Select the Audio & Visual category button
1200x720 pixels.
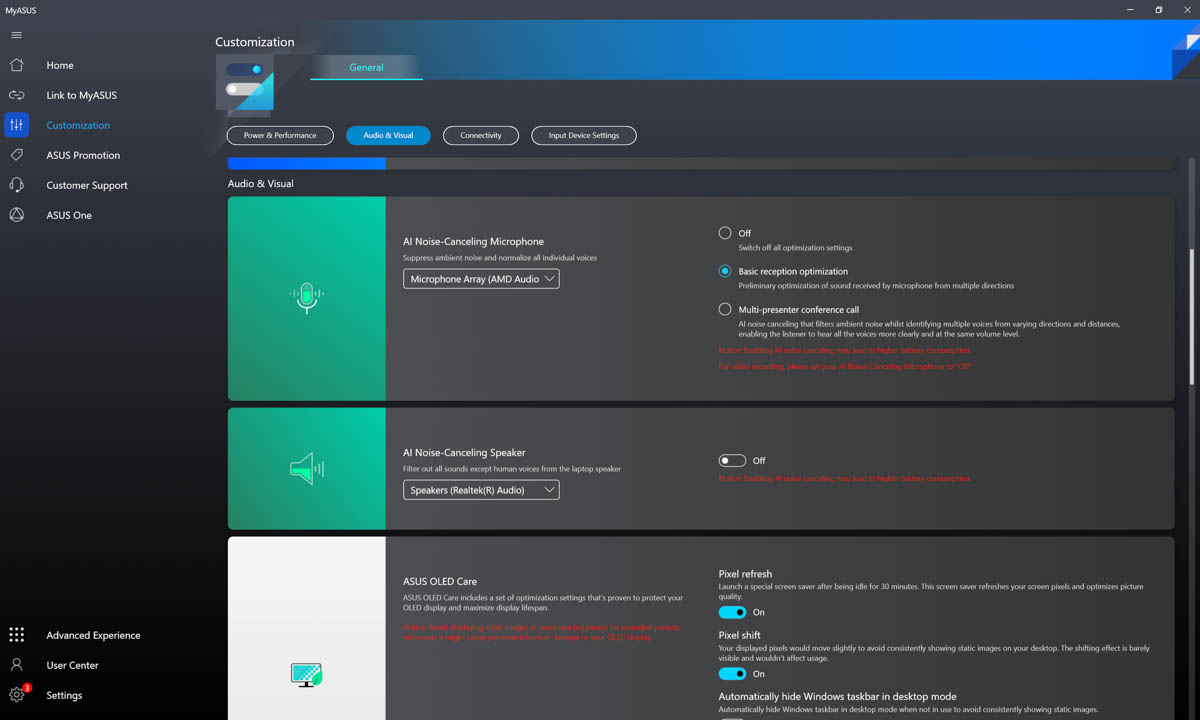388,135
